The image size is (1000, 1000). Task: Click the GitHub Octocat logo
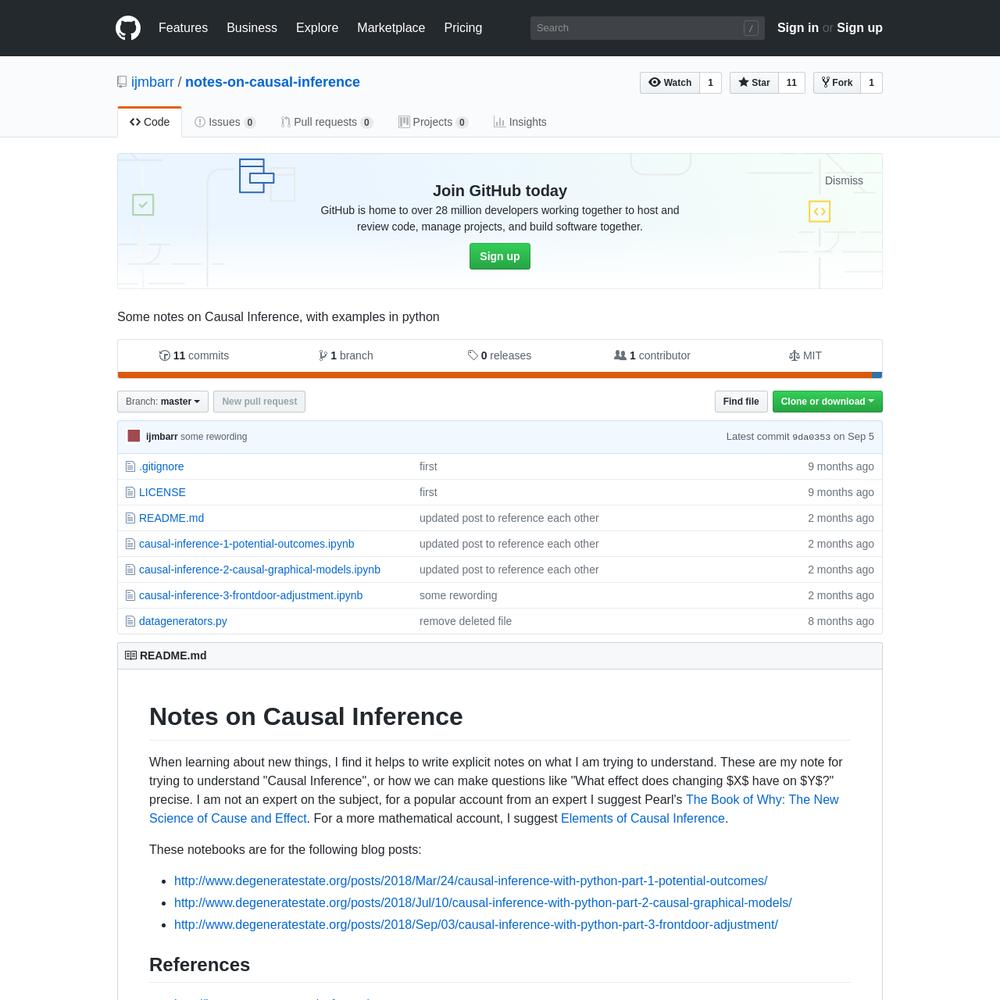(128, 28)
